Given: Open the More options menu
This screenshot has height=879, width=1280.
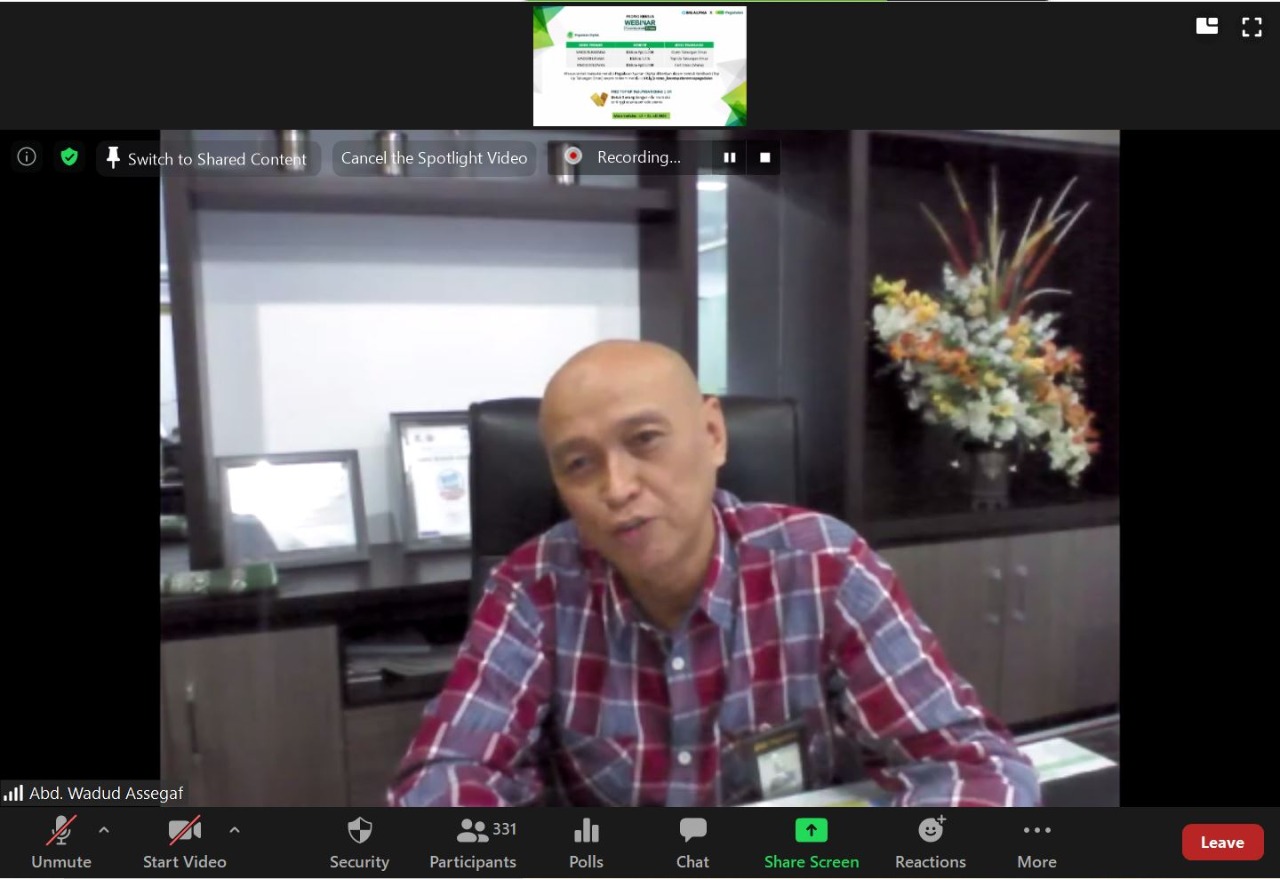Looking at the screenshot, I should pos(1036,842).
